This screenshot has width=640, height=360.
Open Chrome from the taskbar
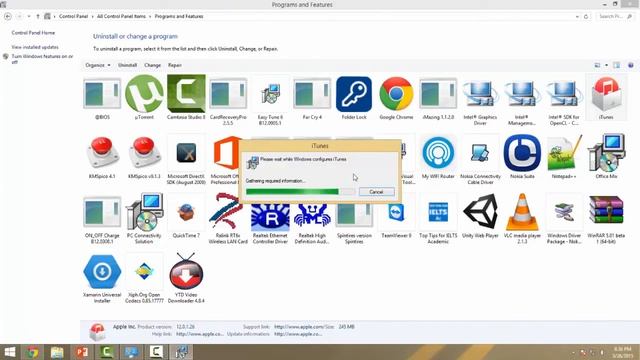click(x=32, y=352)
